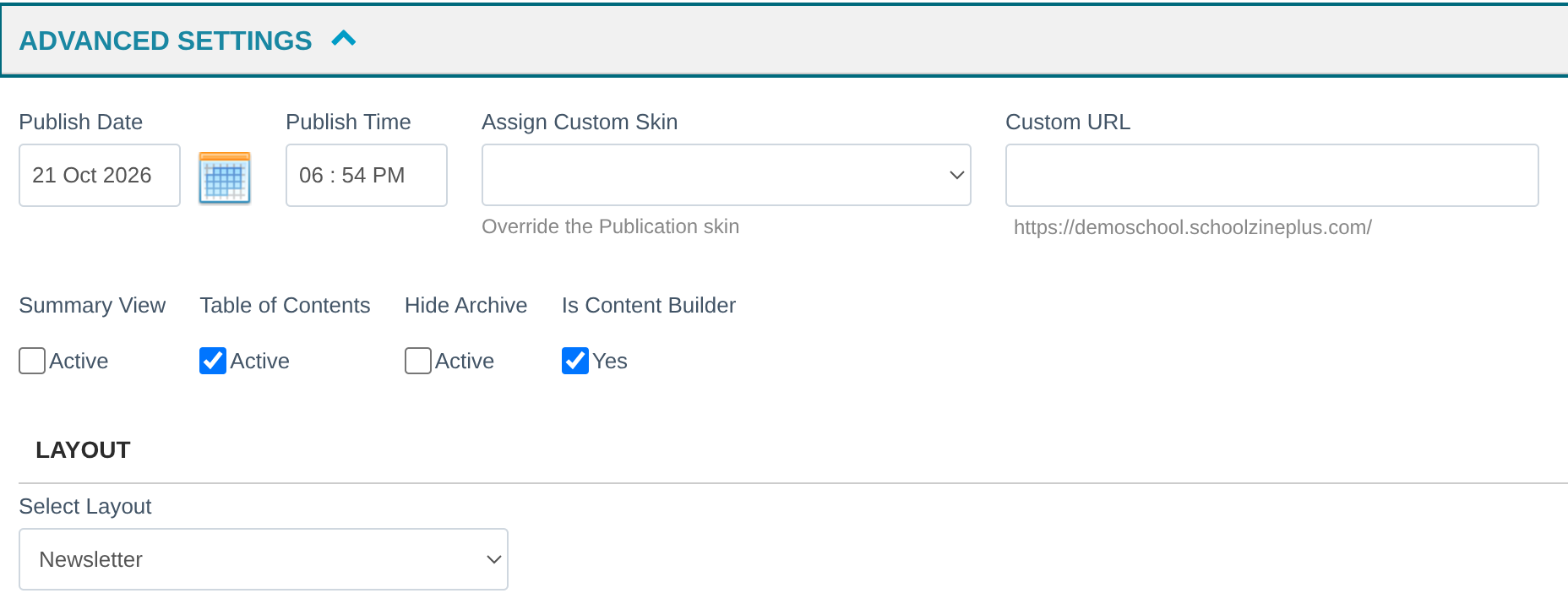Image resolution: width=1568 pixels, height=615 pixels.
Task: Open the Select Layout Newsletter dropdown
Action: [263, 559]
